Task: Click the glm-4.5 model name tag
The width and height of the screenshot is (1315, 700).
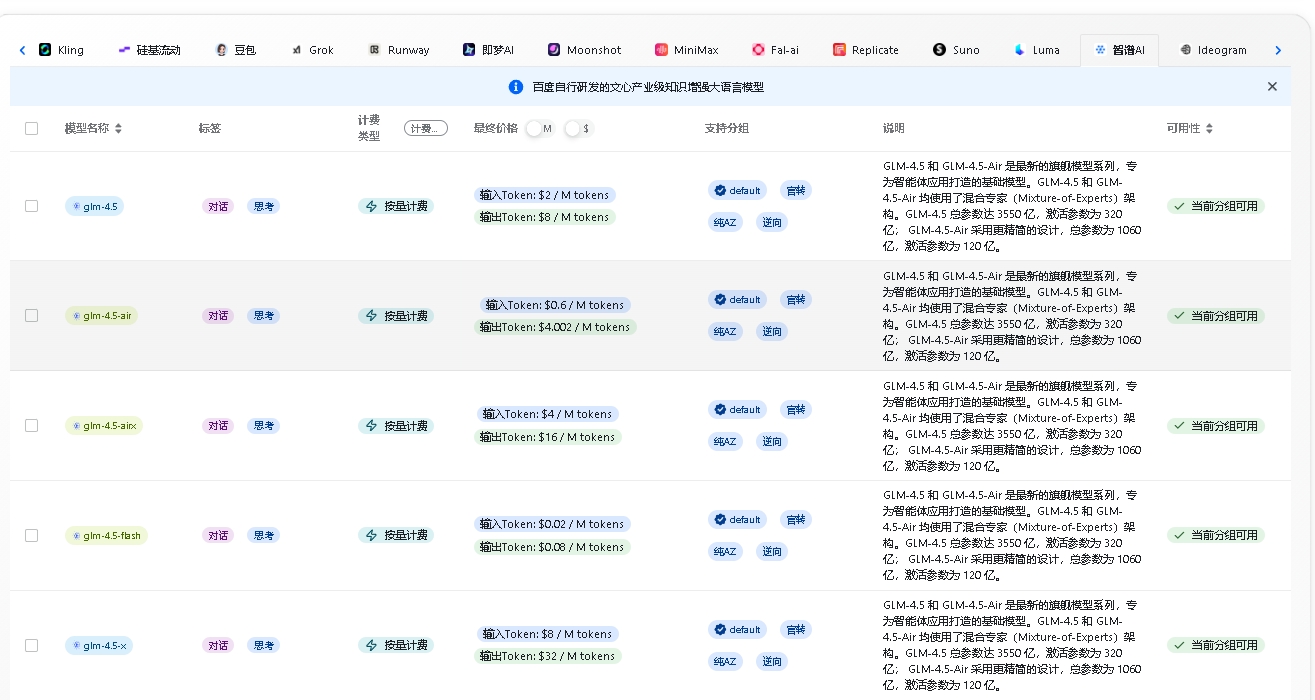Action: pyautogui.click(x=94, y=206)
